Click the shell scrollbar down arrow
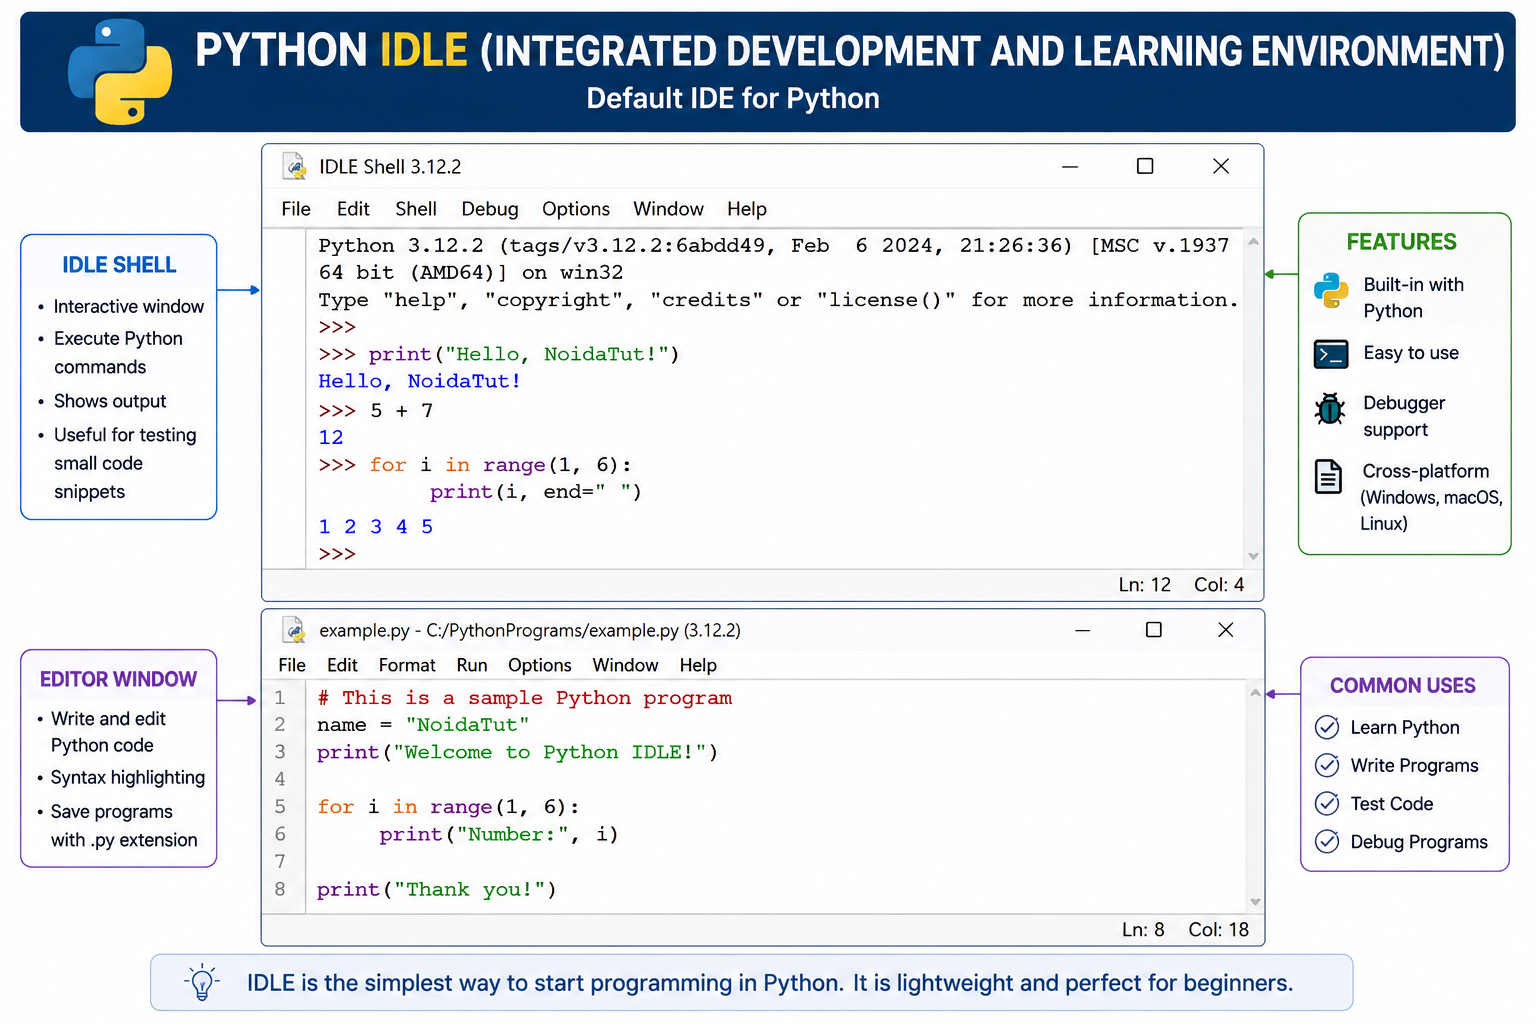1536x1024 pixels. pos(1253,556)
